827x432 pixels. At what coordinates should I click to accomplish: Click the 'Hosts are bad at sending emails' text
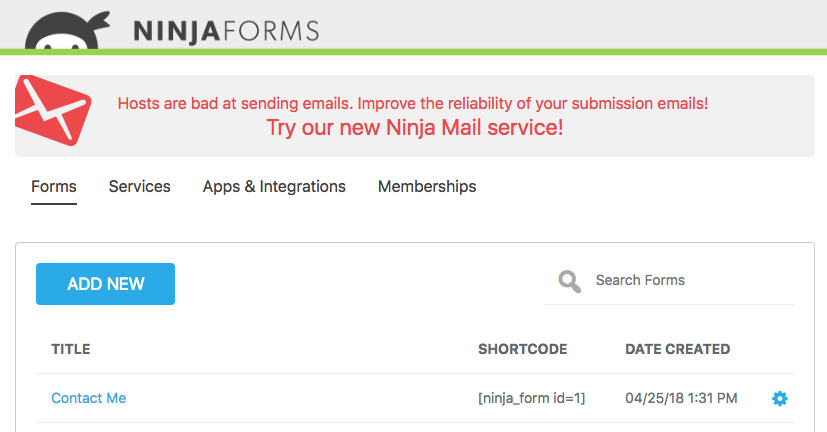[x=413, y=103]
